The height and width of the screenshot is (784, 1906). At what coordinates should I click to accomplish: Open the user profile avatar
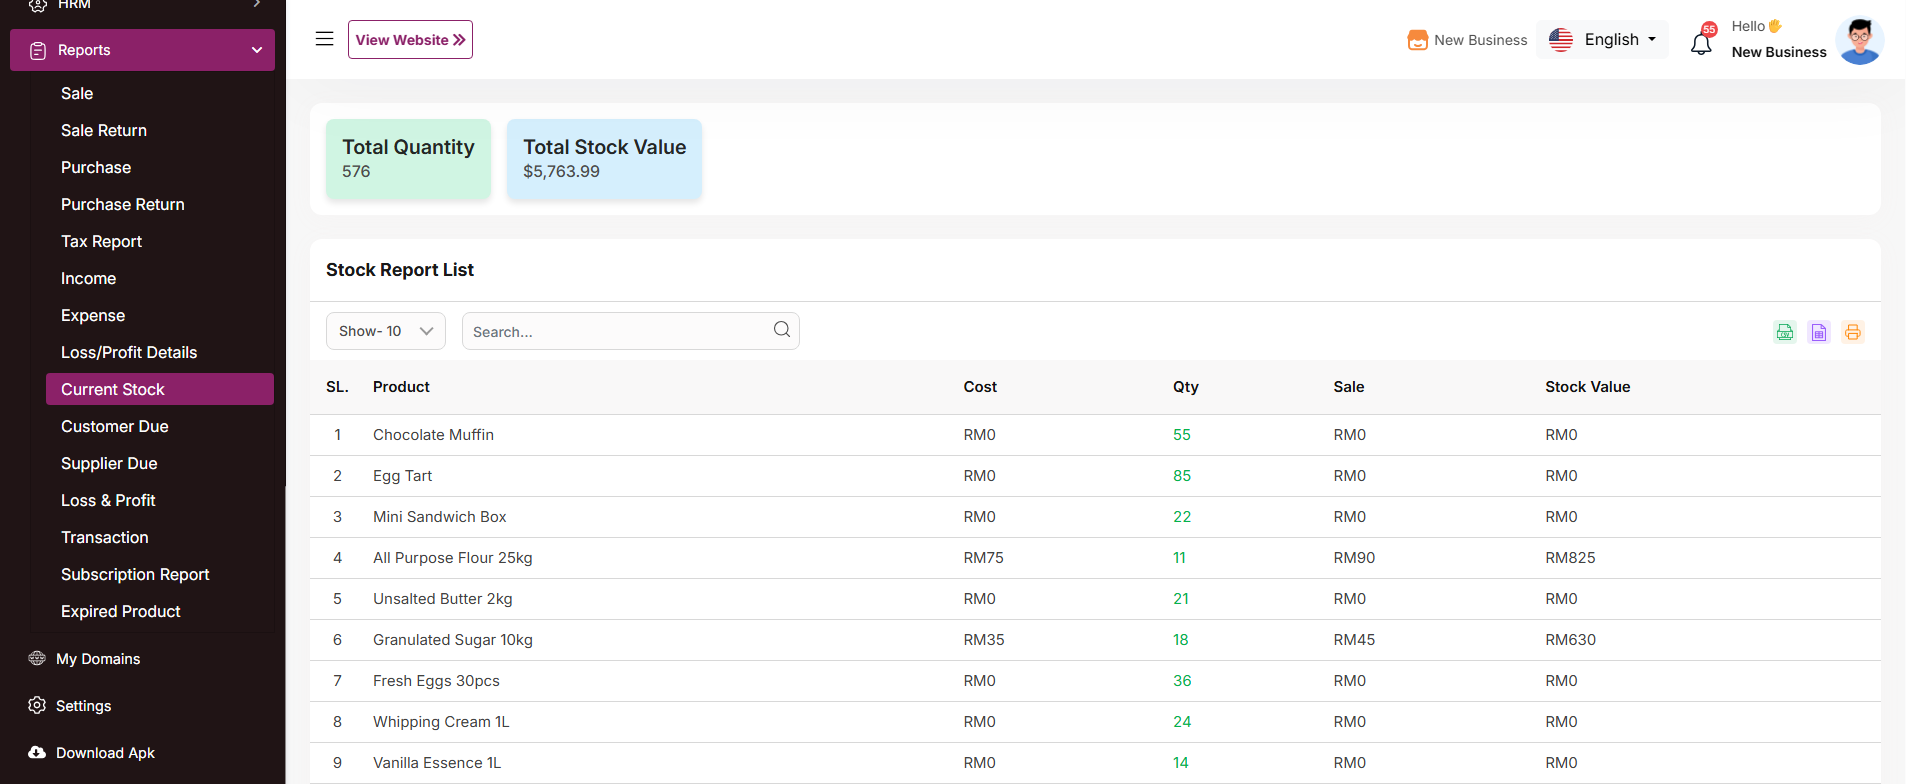click(x=1859, y=40)
